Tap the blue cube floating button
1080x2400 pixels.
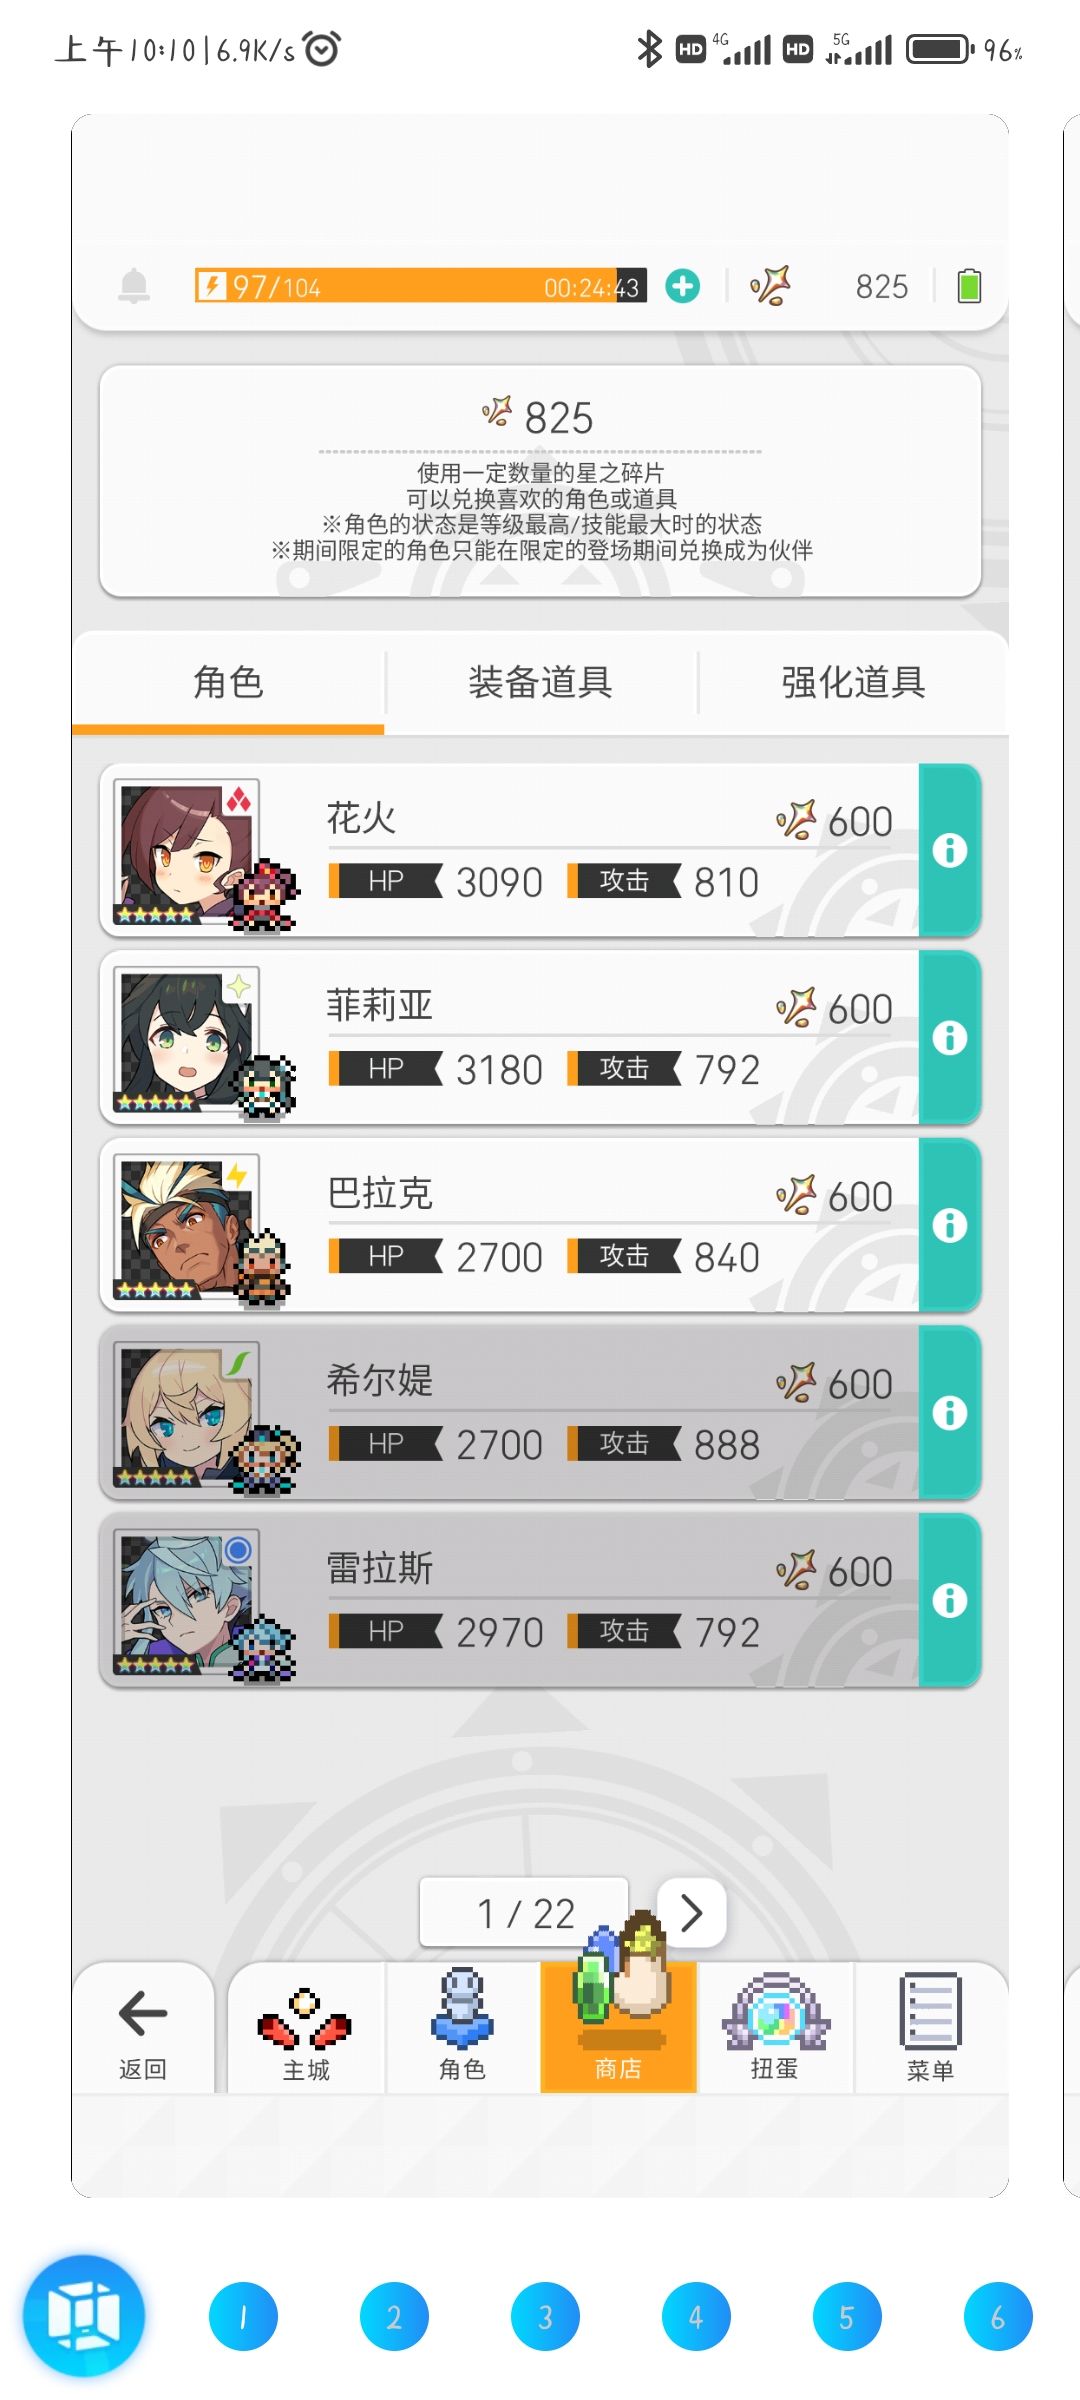(84, 2315)
